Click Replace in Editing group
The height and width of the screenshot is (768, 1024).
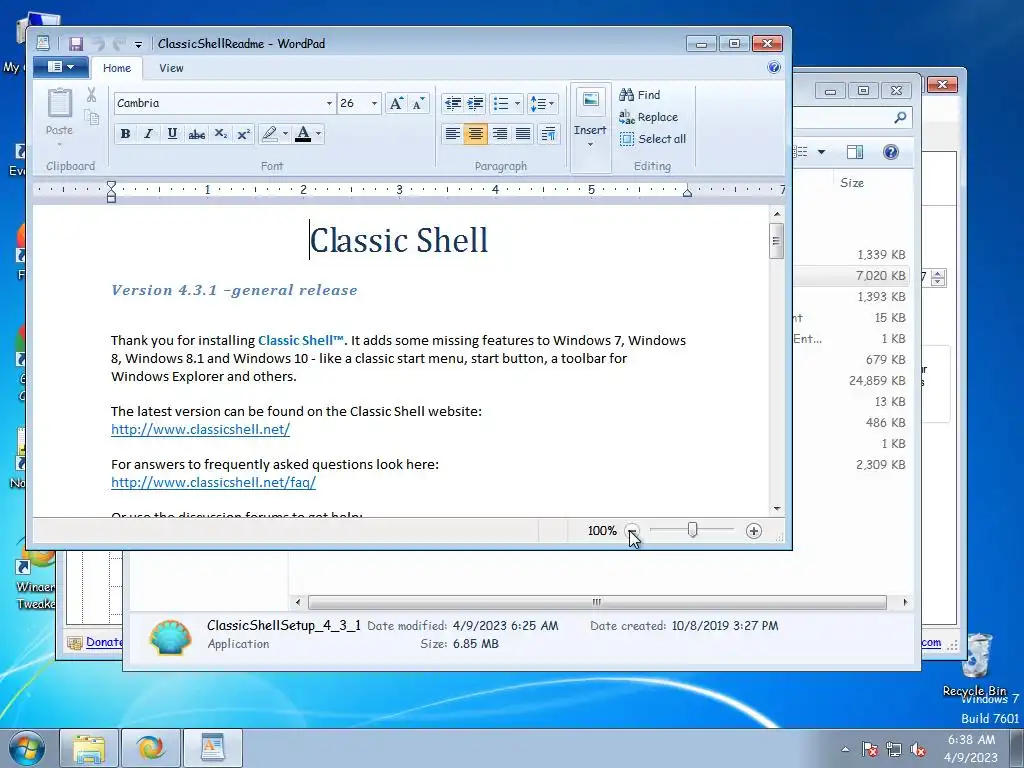[x=648, y=117]
